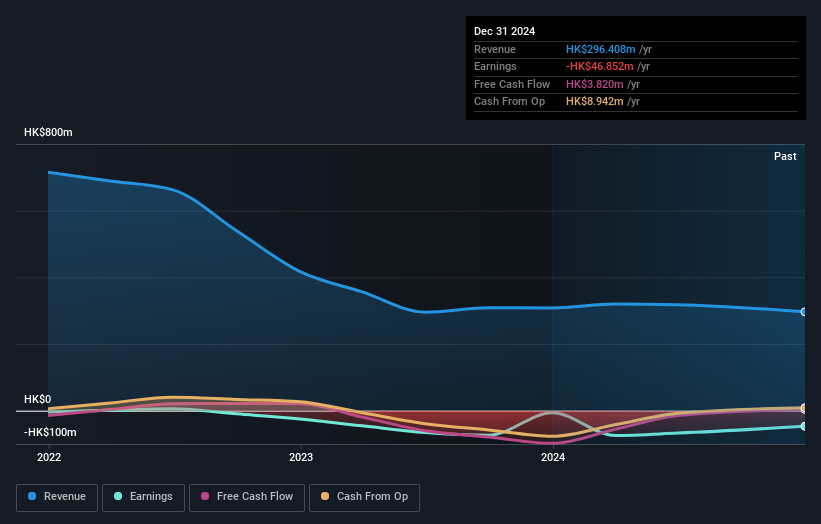Click the HK$8.942m cash from op value

pyautogui.click(x=594, y=102)
